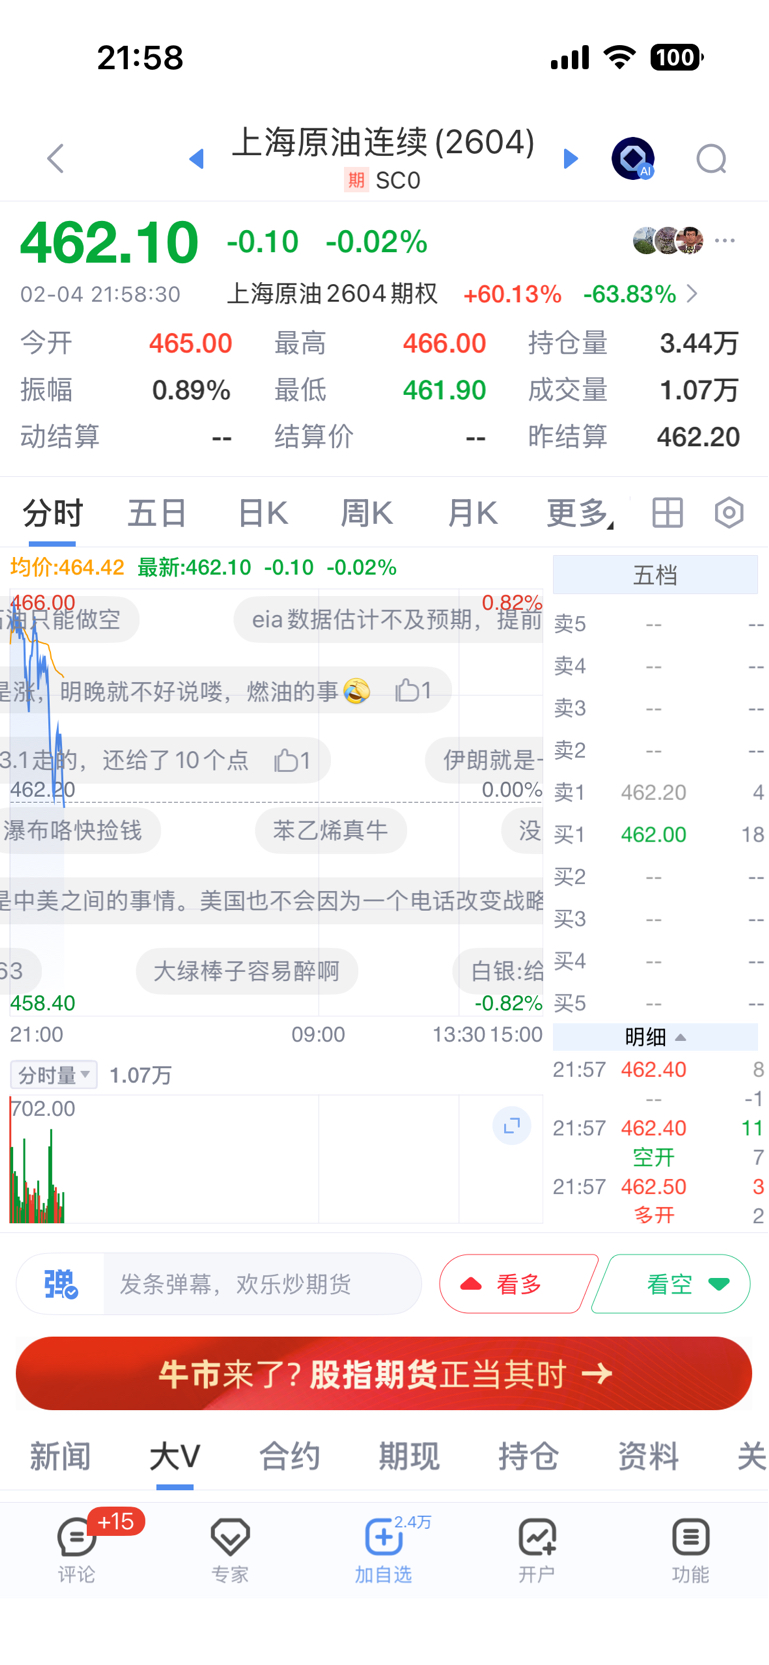Screen dimensions: 769x1665
Task: Expand the 更多 chart period menu
Action: coord(579,513)
